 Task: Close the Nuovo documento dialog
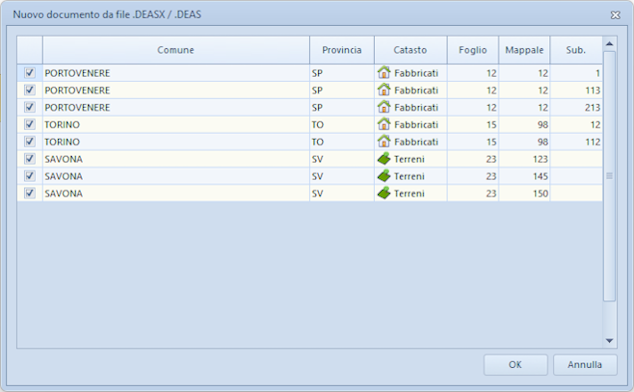click(x=615, y=15)
